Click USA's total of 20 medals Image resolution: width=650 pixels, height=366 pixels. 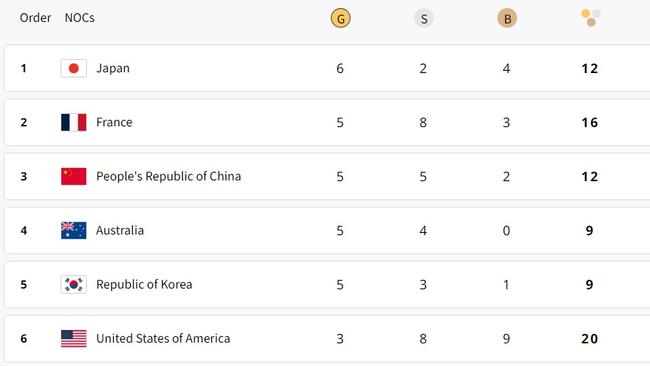589,339
